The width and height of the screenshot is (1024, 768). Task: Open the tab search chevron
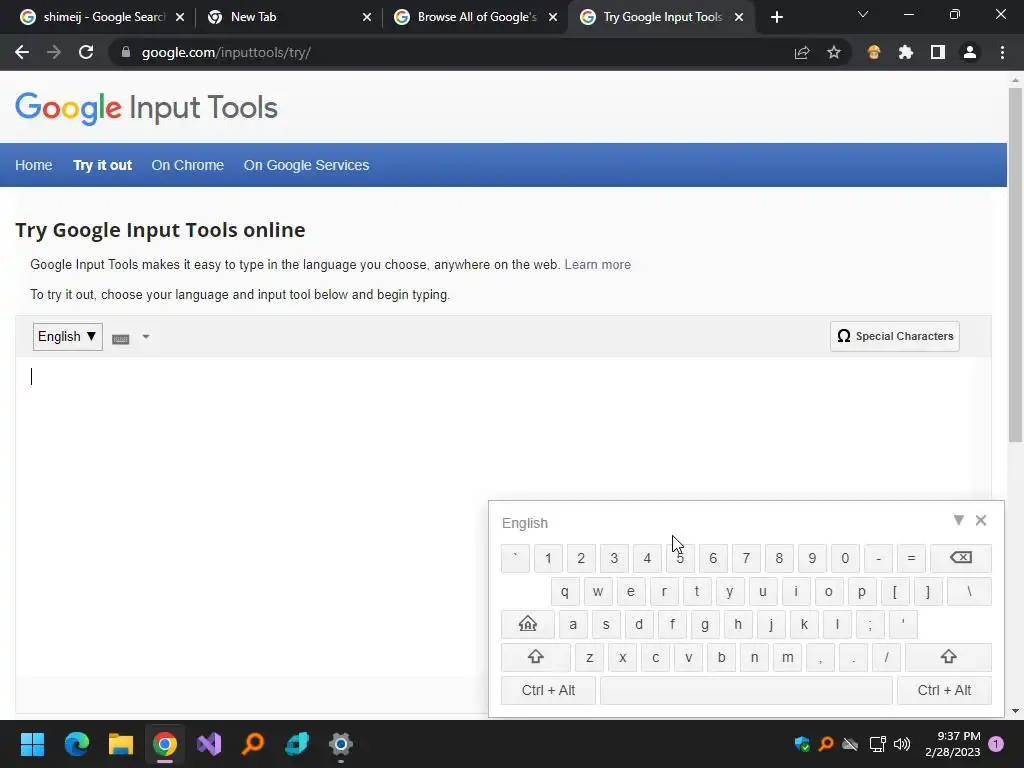click(863, 14)
